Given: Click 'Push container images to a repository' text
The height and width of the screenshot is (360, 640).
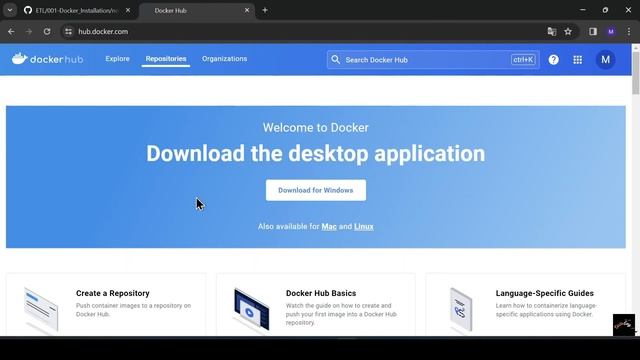Looking at the screenshot, I should point(133,310).
